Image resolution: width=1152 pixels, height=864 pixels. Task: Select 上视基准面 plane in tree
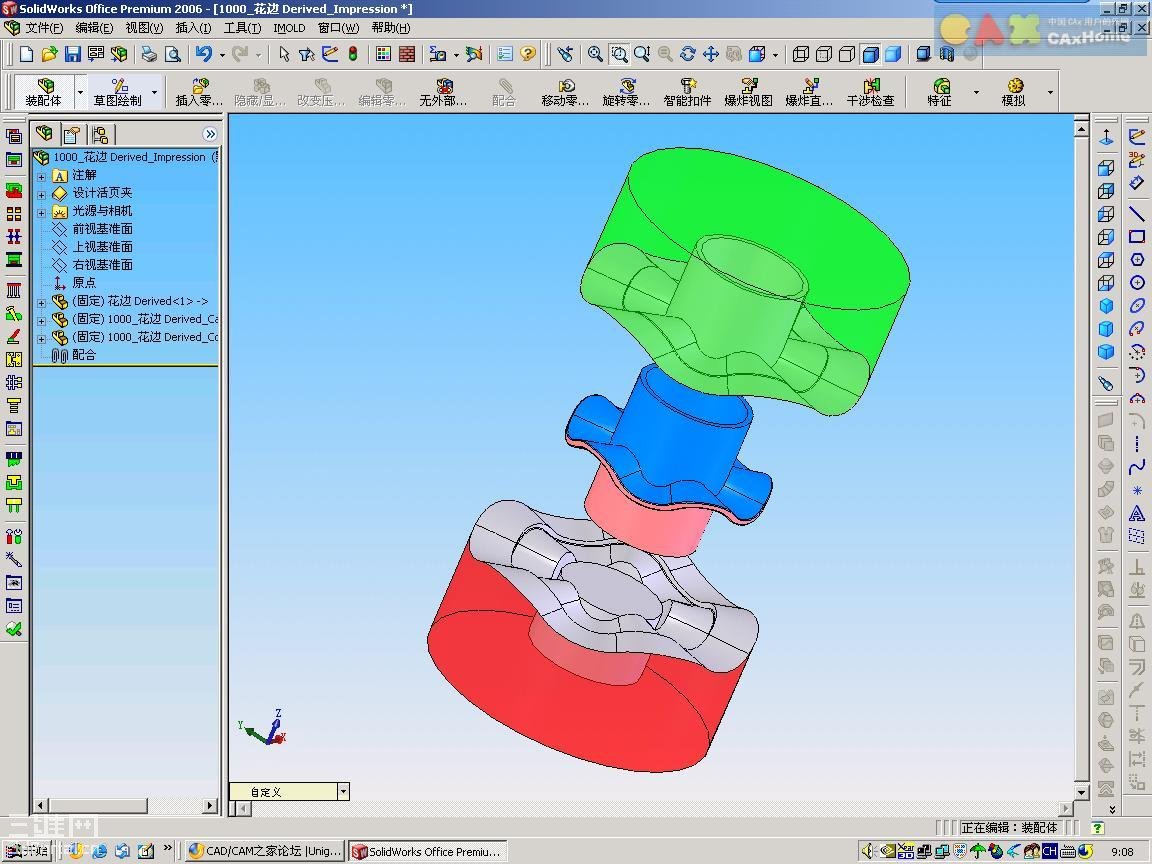click(x=102, y=247)
